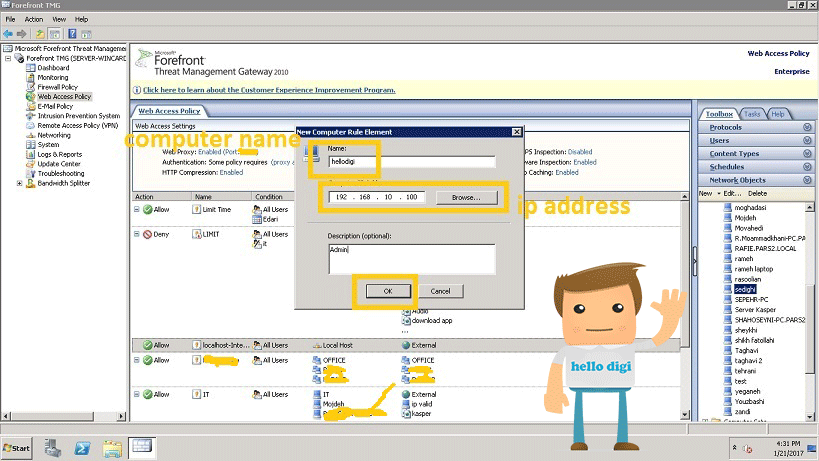819x461 pixels.
Task: Select the rameh laptop computer object
Action: pyautogui.click(x=753, y=269)
